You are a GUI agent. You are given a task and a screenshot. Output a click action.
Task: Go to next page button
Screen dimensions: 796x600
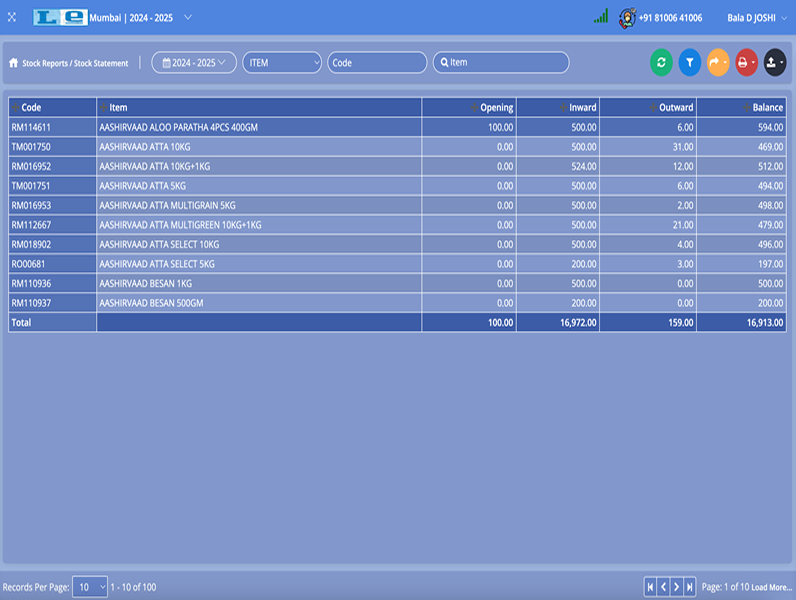coord(676,587)
